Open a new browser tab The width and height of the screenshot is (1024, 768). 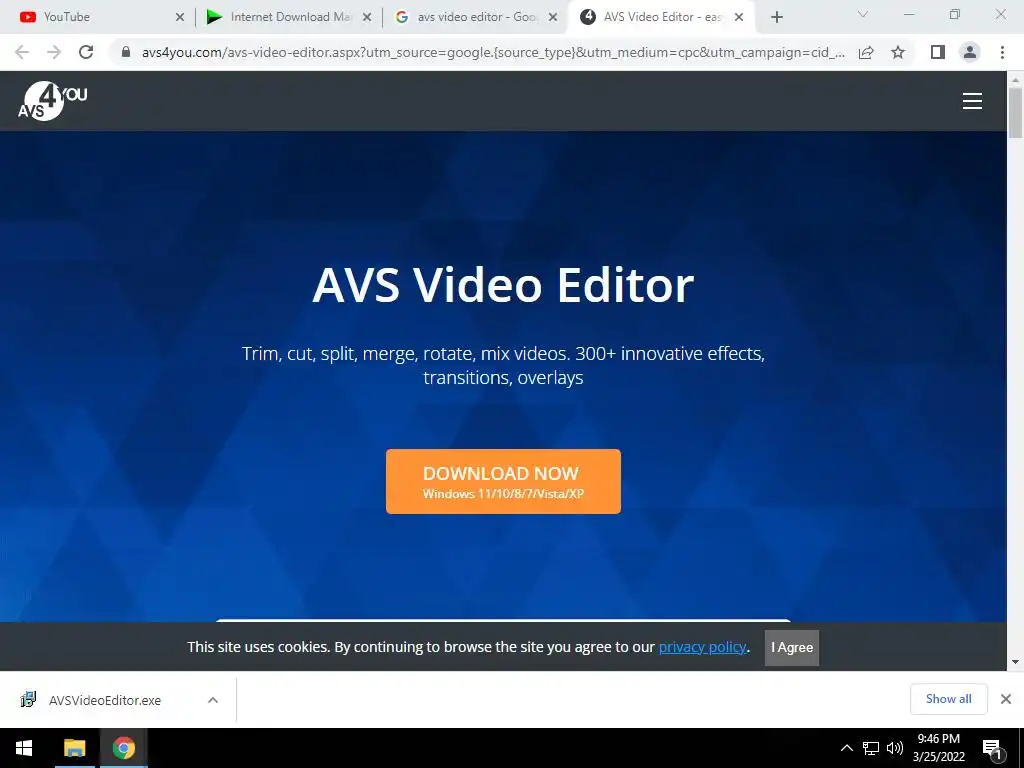(776, 18)
